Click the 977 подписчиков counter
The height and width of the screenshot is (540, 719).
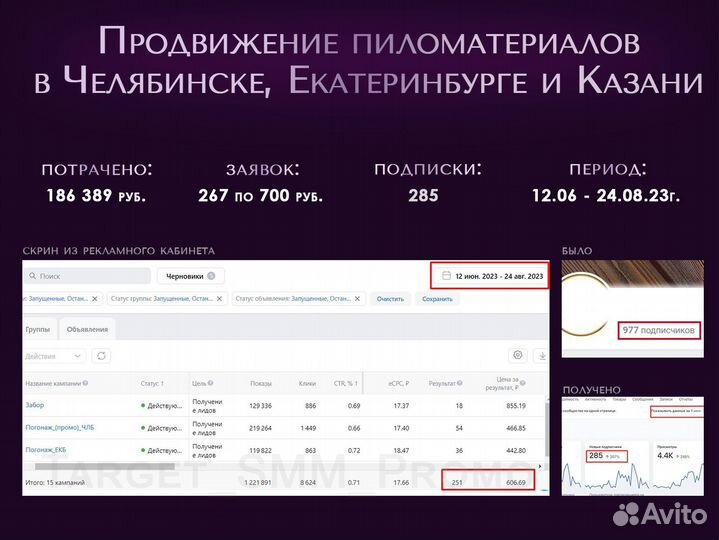(x=659, y=330)
